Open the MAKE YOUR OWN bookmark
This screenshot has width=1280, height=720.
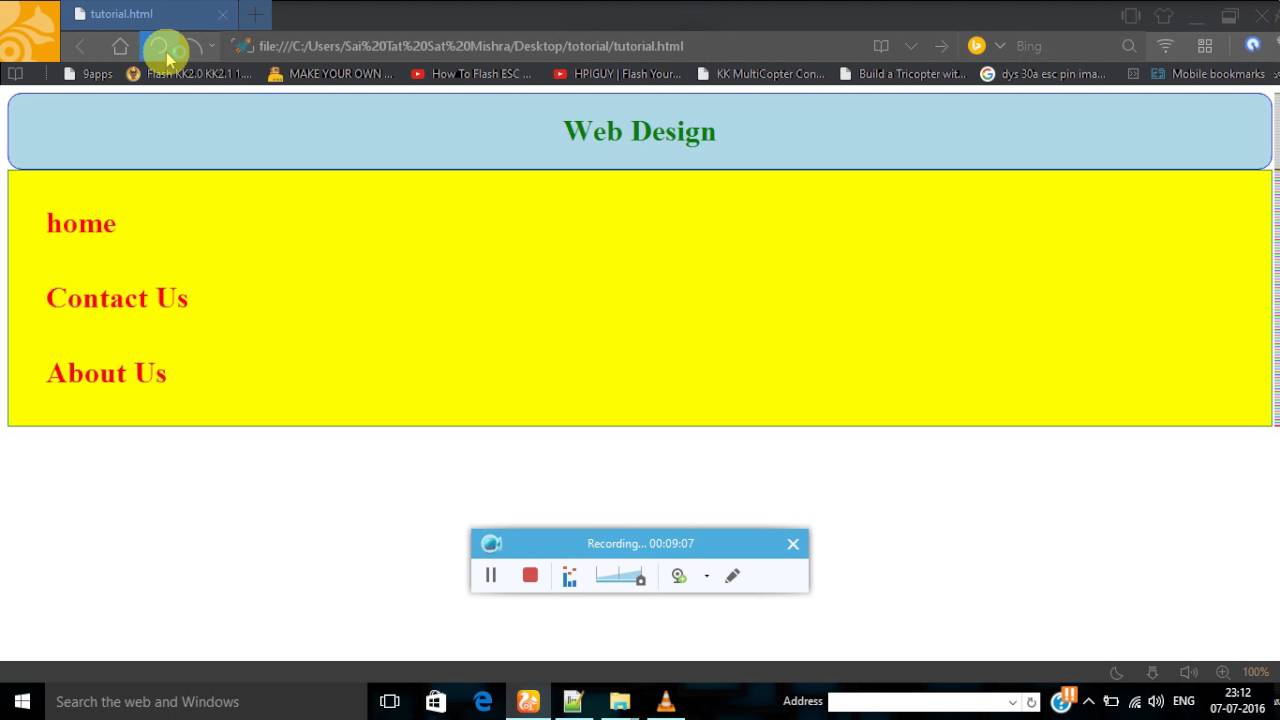point(331,74)
